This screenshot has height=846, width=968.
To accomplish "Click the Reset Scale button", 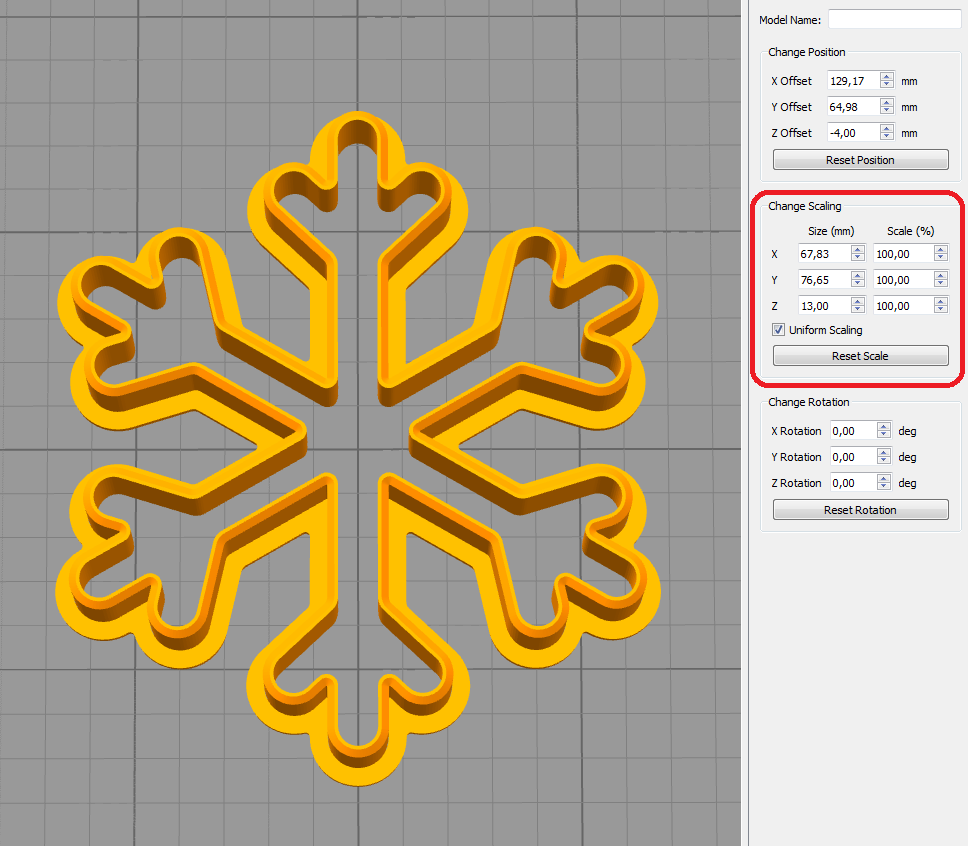I will coord(860,356).
